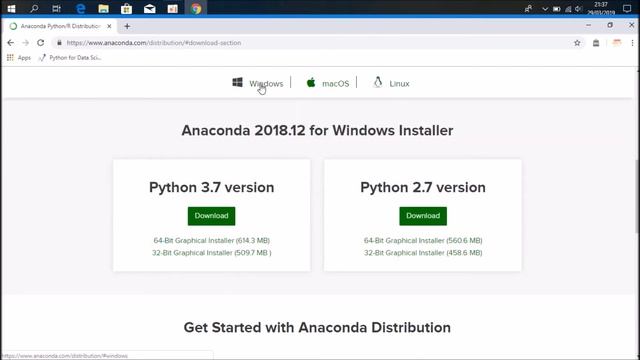Download the Python 2.7 version
The width and height of the screenshot is (640, 360).
tap(423, 216)
